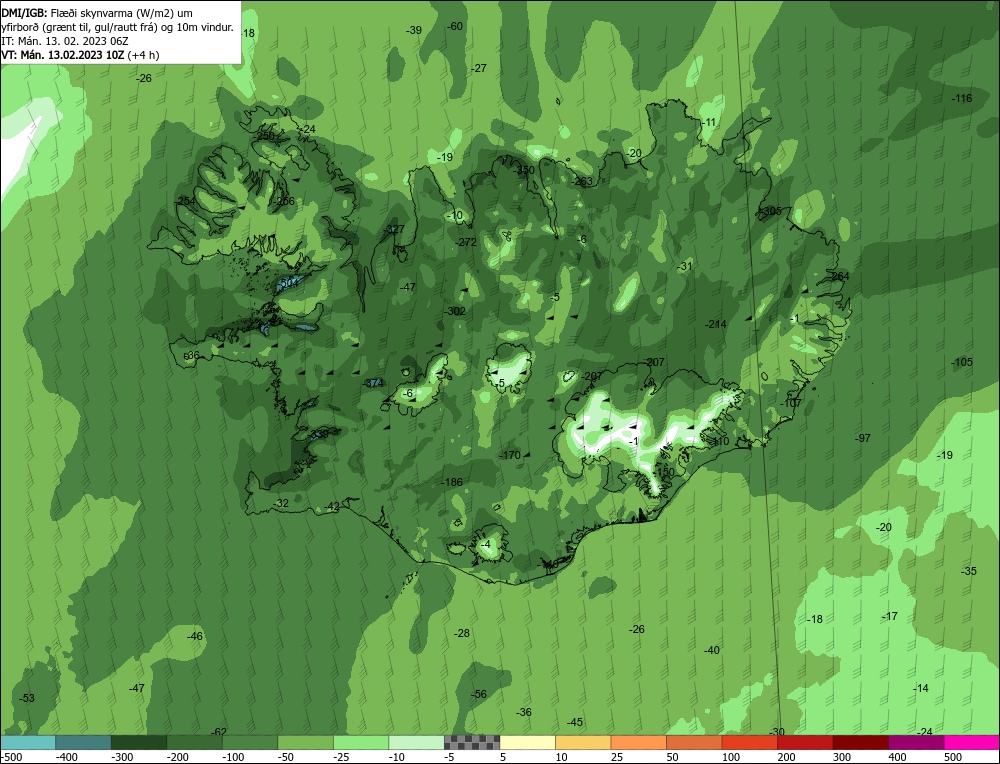Click the -35 value near the right edge
Viewport: 1000px width, 764px height.
(969, 571)
